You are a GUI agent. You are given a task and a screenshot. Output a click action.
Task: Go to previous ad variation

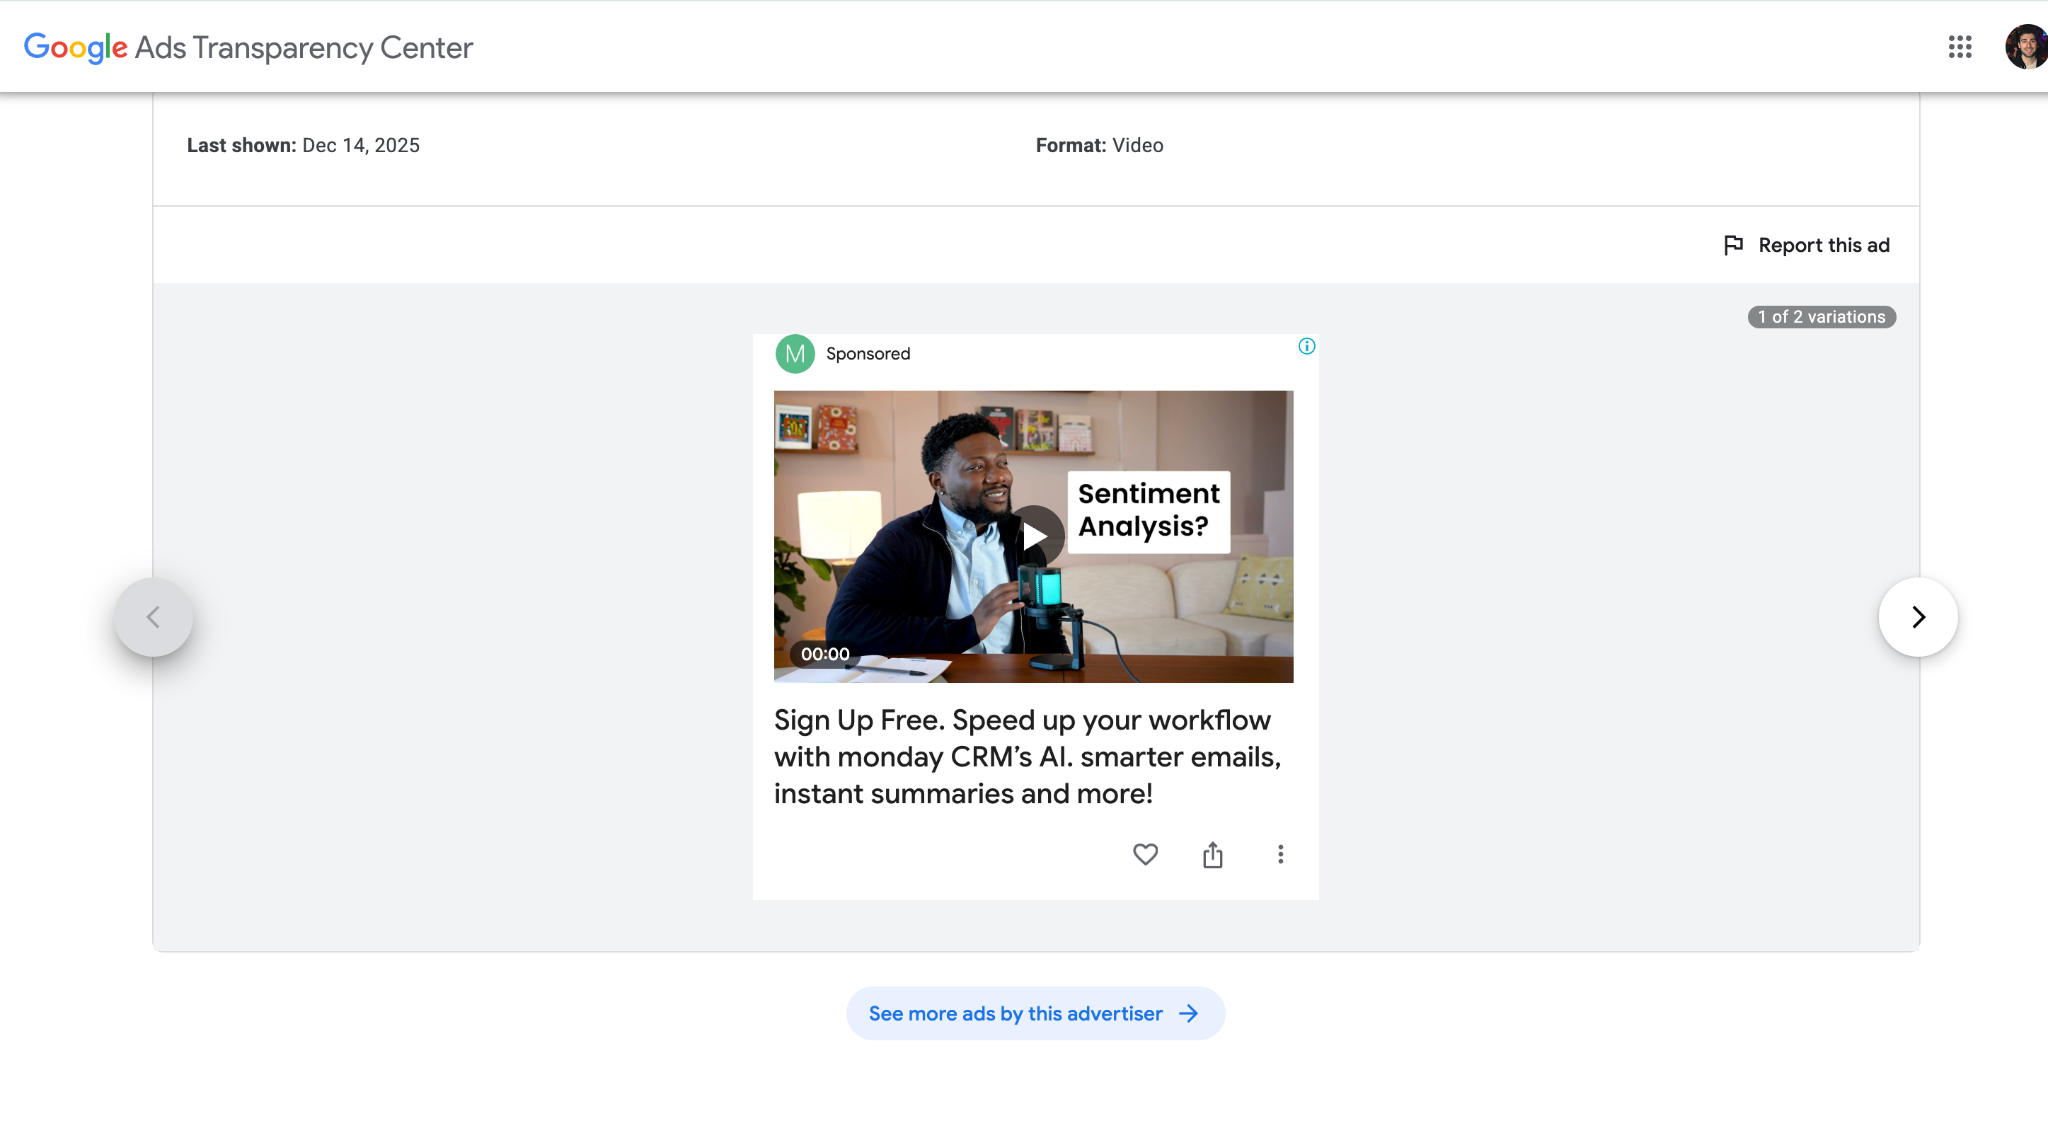click(x=153, y=617)
